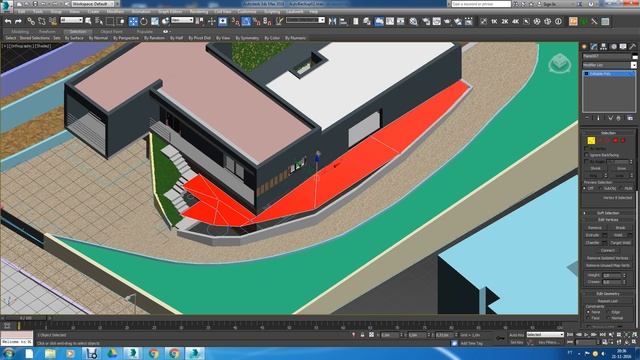Image resolution: width=640 pixels, height=360 pixels.
Task: Select Preview Selection SubObj radio button
Action: pos(599,188)
